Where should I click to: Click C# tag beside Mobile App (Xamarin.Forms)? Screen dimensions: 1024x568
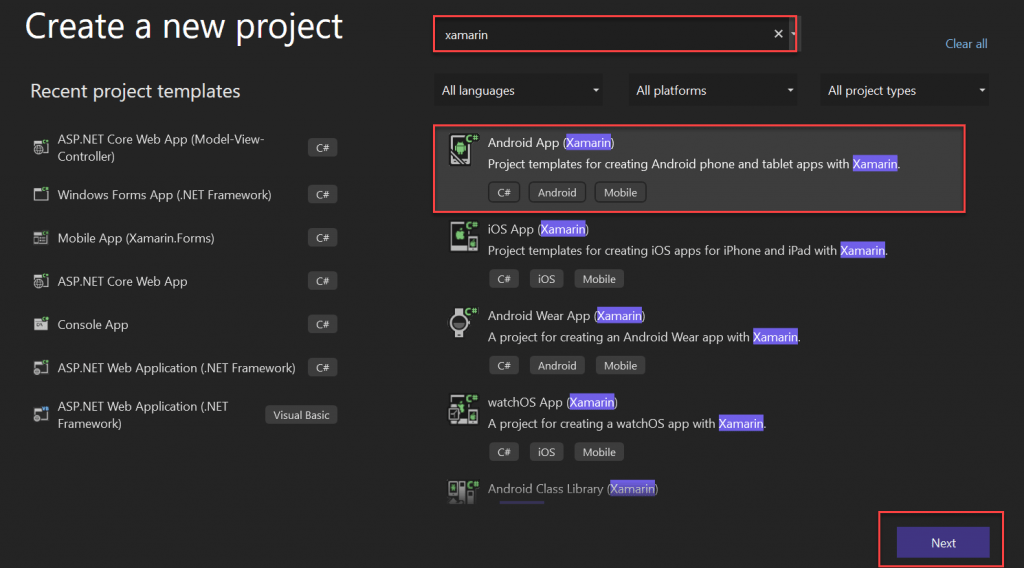point(323,238)
